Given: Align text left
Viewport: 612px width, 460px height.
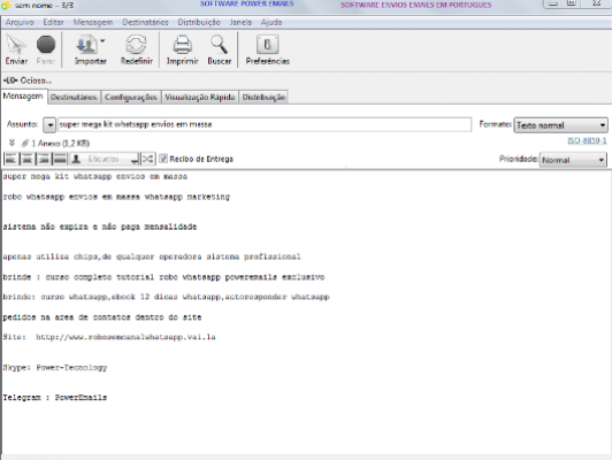Looking at the screenshot, I should click(x=11, y=159).
